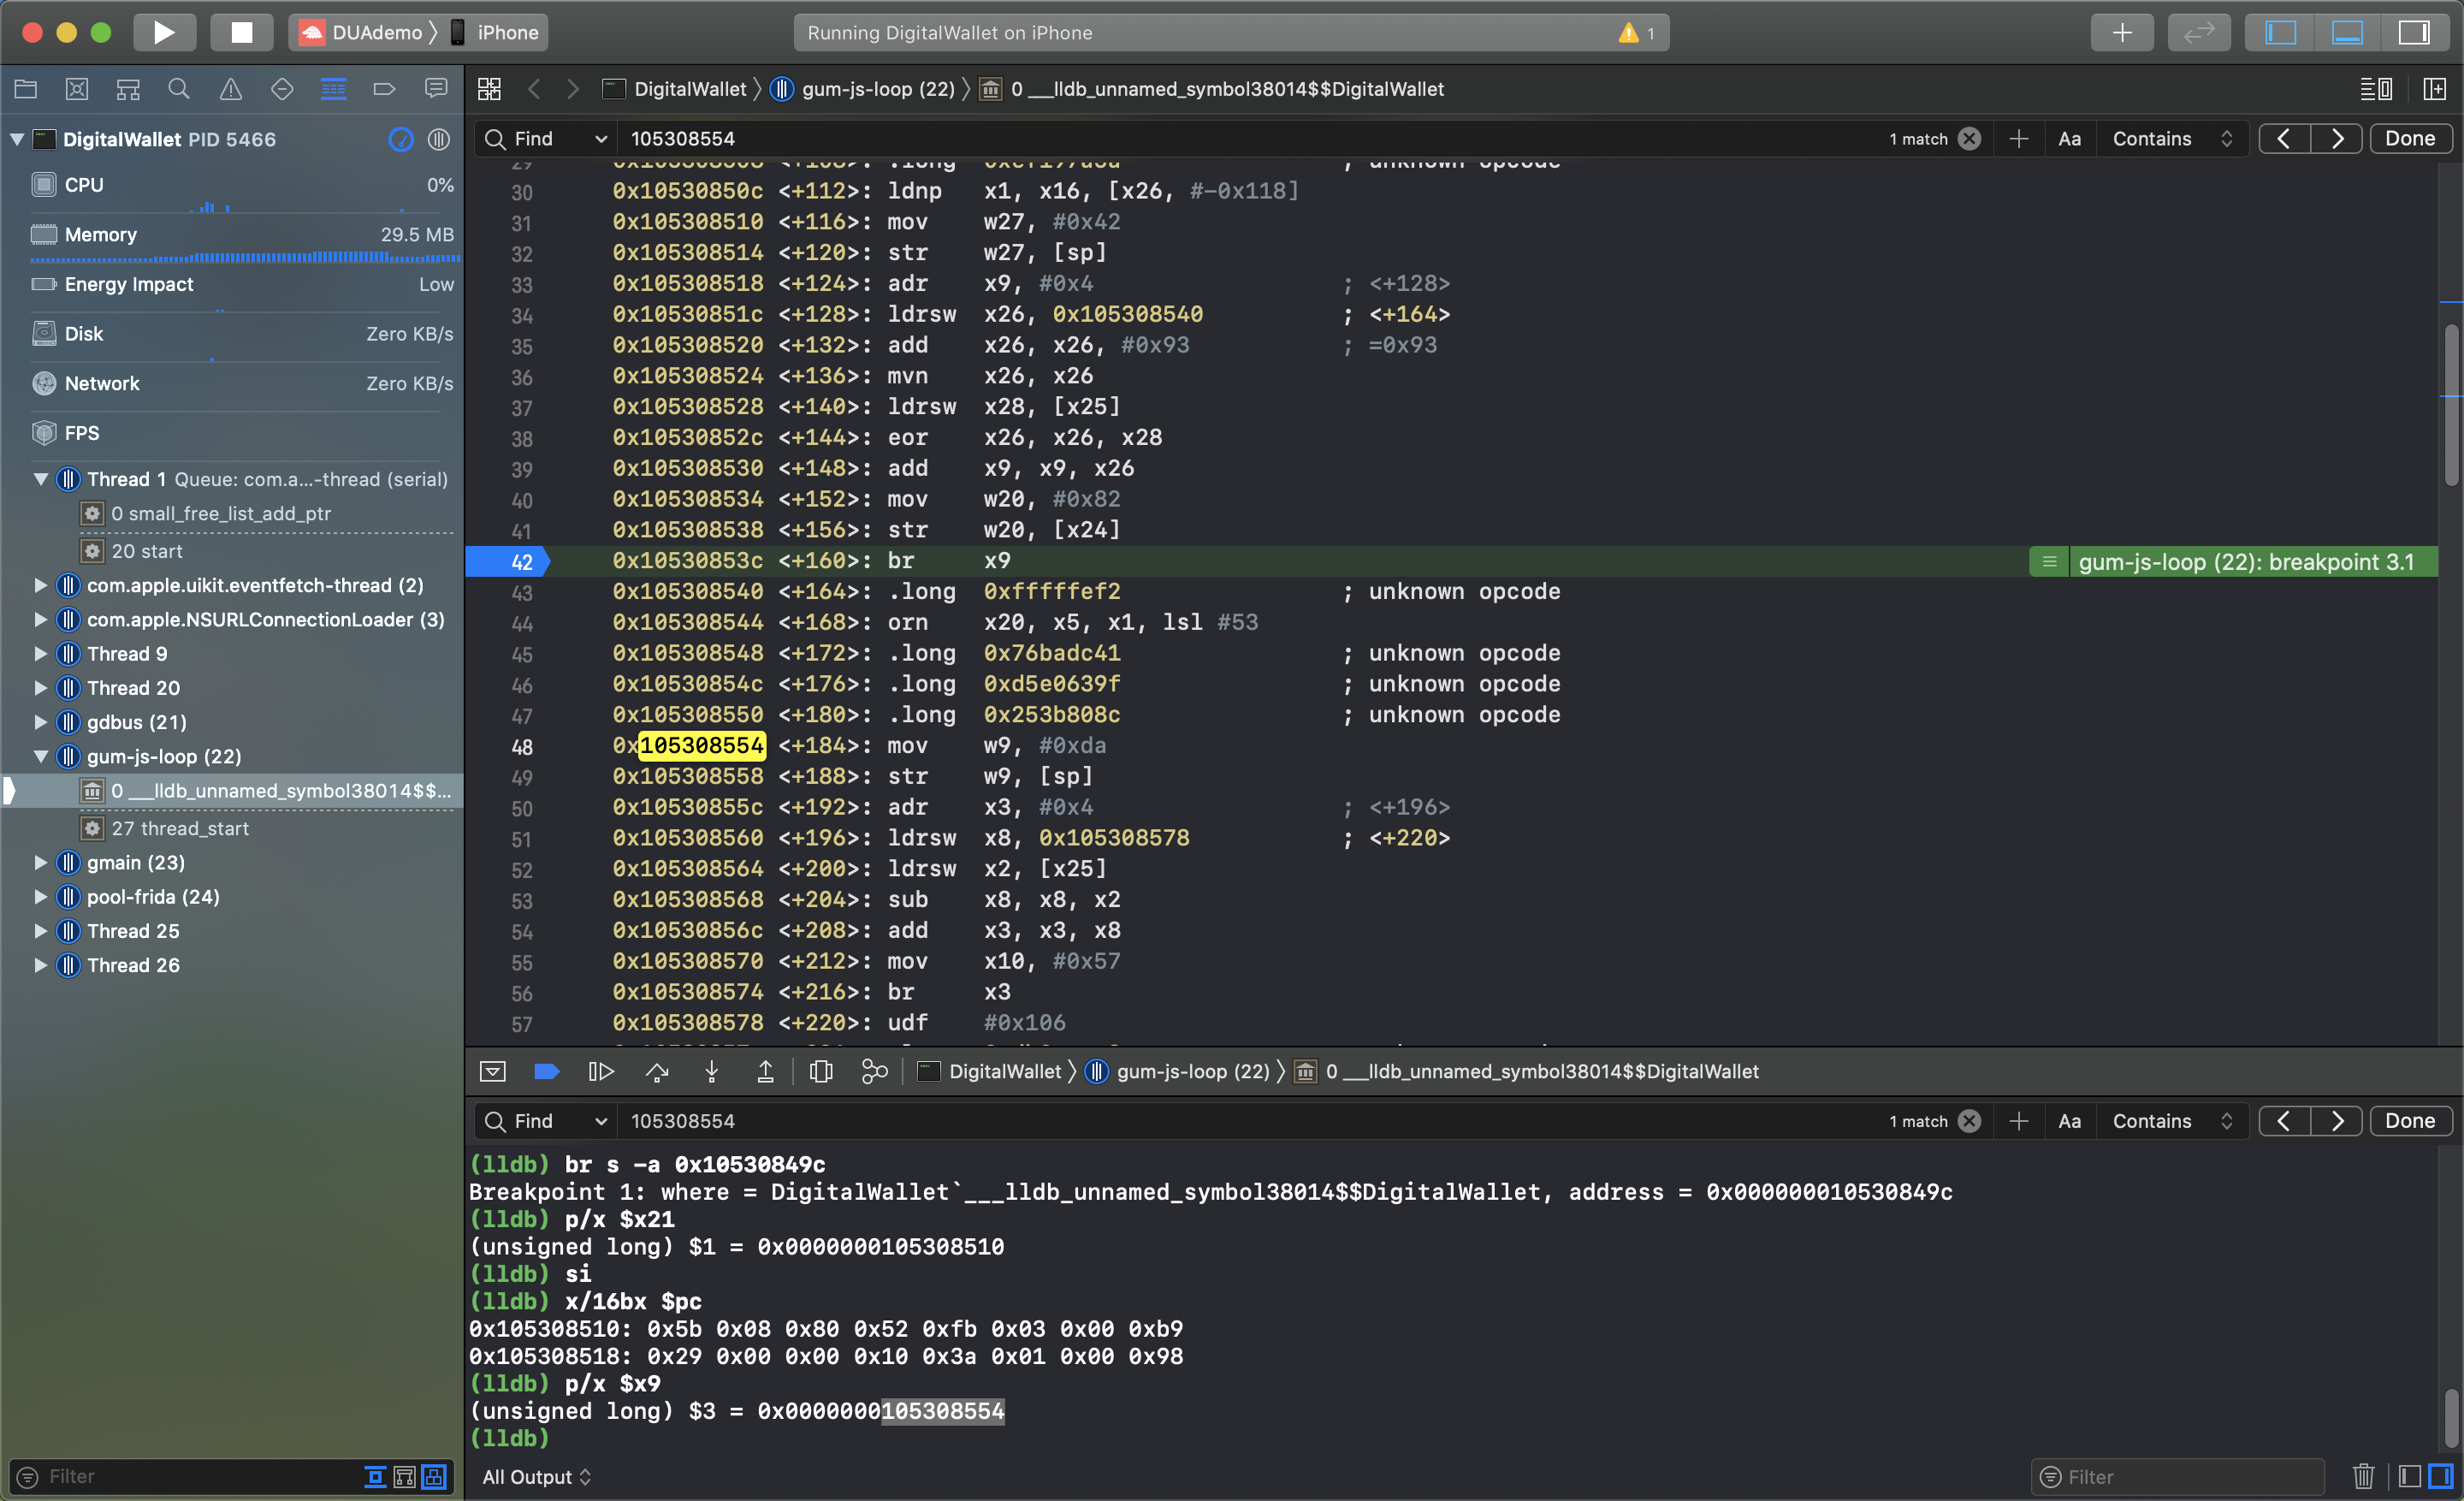Click the Debug Memory Graph icon
This screenshot has height=1501, width=2464.
pos(874,1071)
